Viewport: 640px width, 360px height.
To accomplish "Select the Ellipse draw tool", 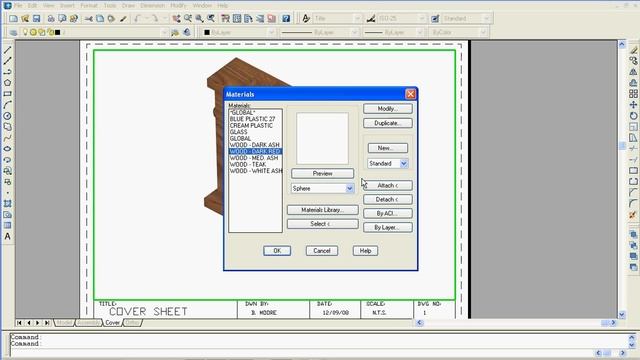I will pos(7,149).
